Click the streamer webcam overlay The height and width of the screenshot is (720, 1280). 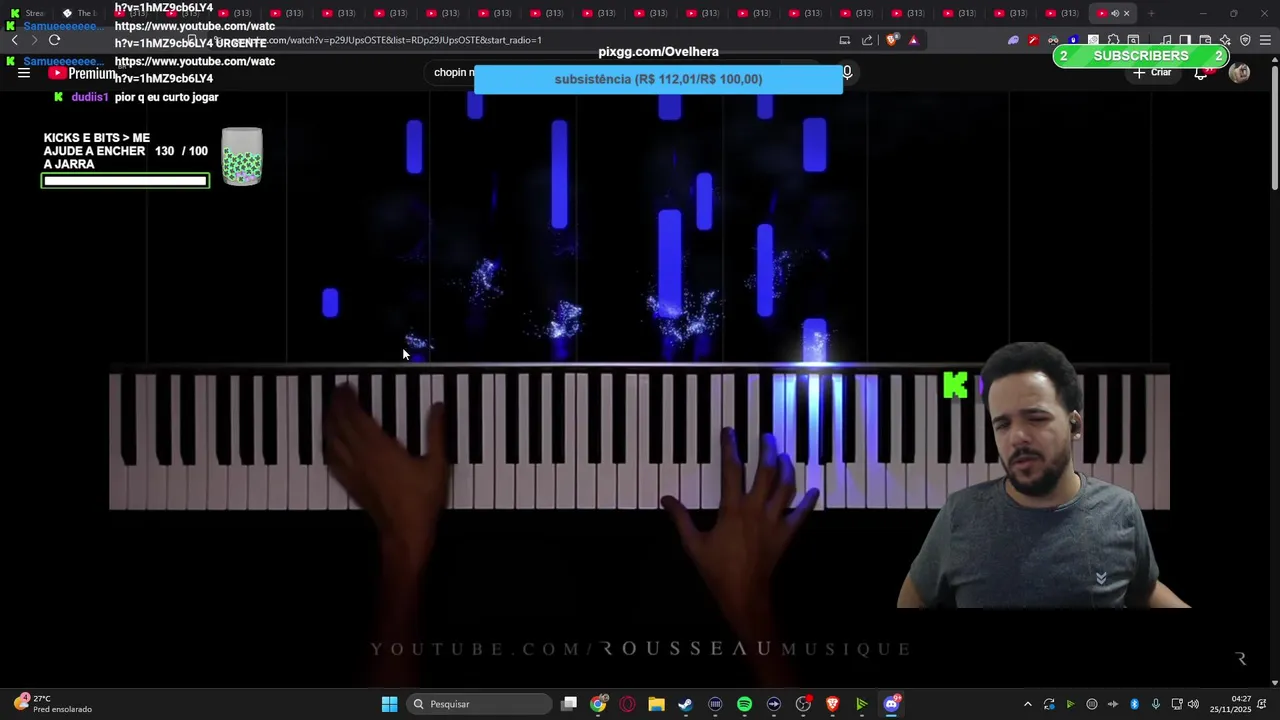1040,475
